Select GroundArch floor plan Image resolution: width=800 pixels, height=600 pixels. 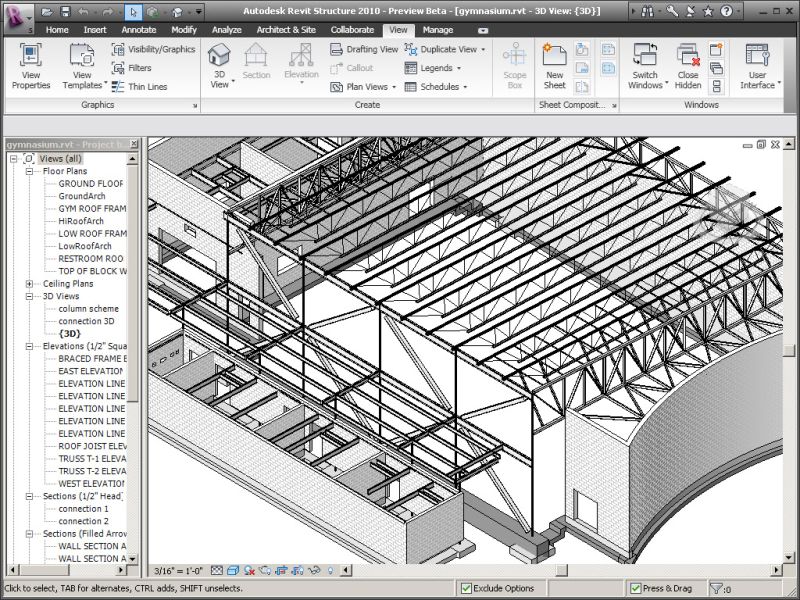click(82, 196)
